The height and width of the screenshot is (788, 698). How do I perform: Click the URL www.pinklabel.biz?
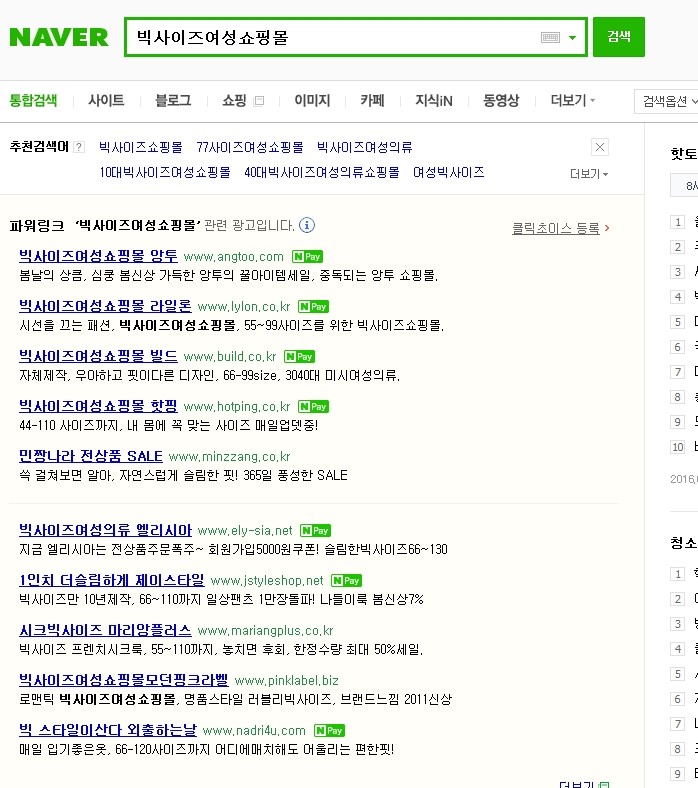click(286, 681)
